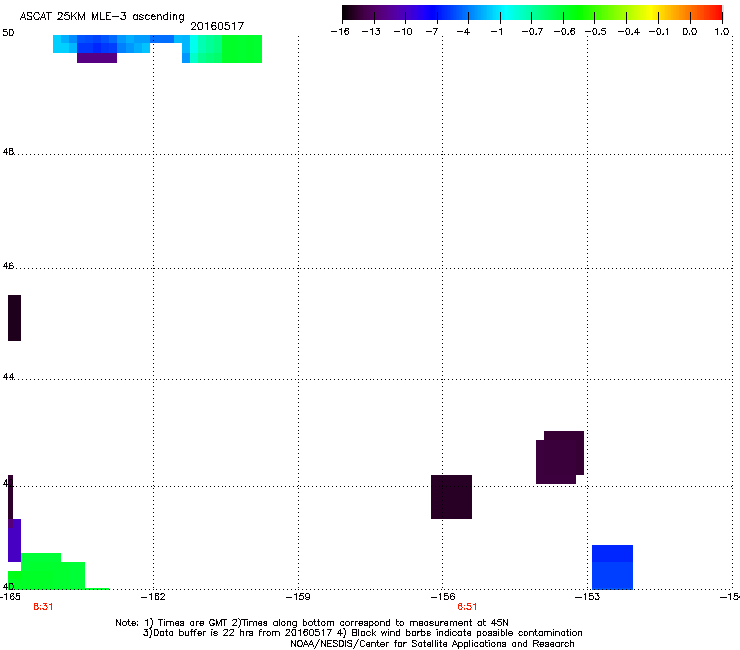Image resolution: width=740 pixels, height=650 pixels.
Task: Click the longitude label -159
Action: coord(298,597)
